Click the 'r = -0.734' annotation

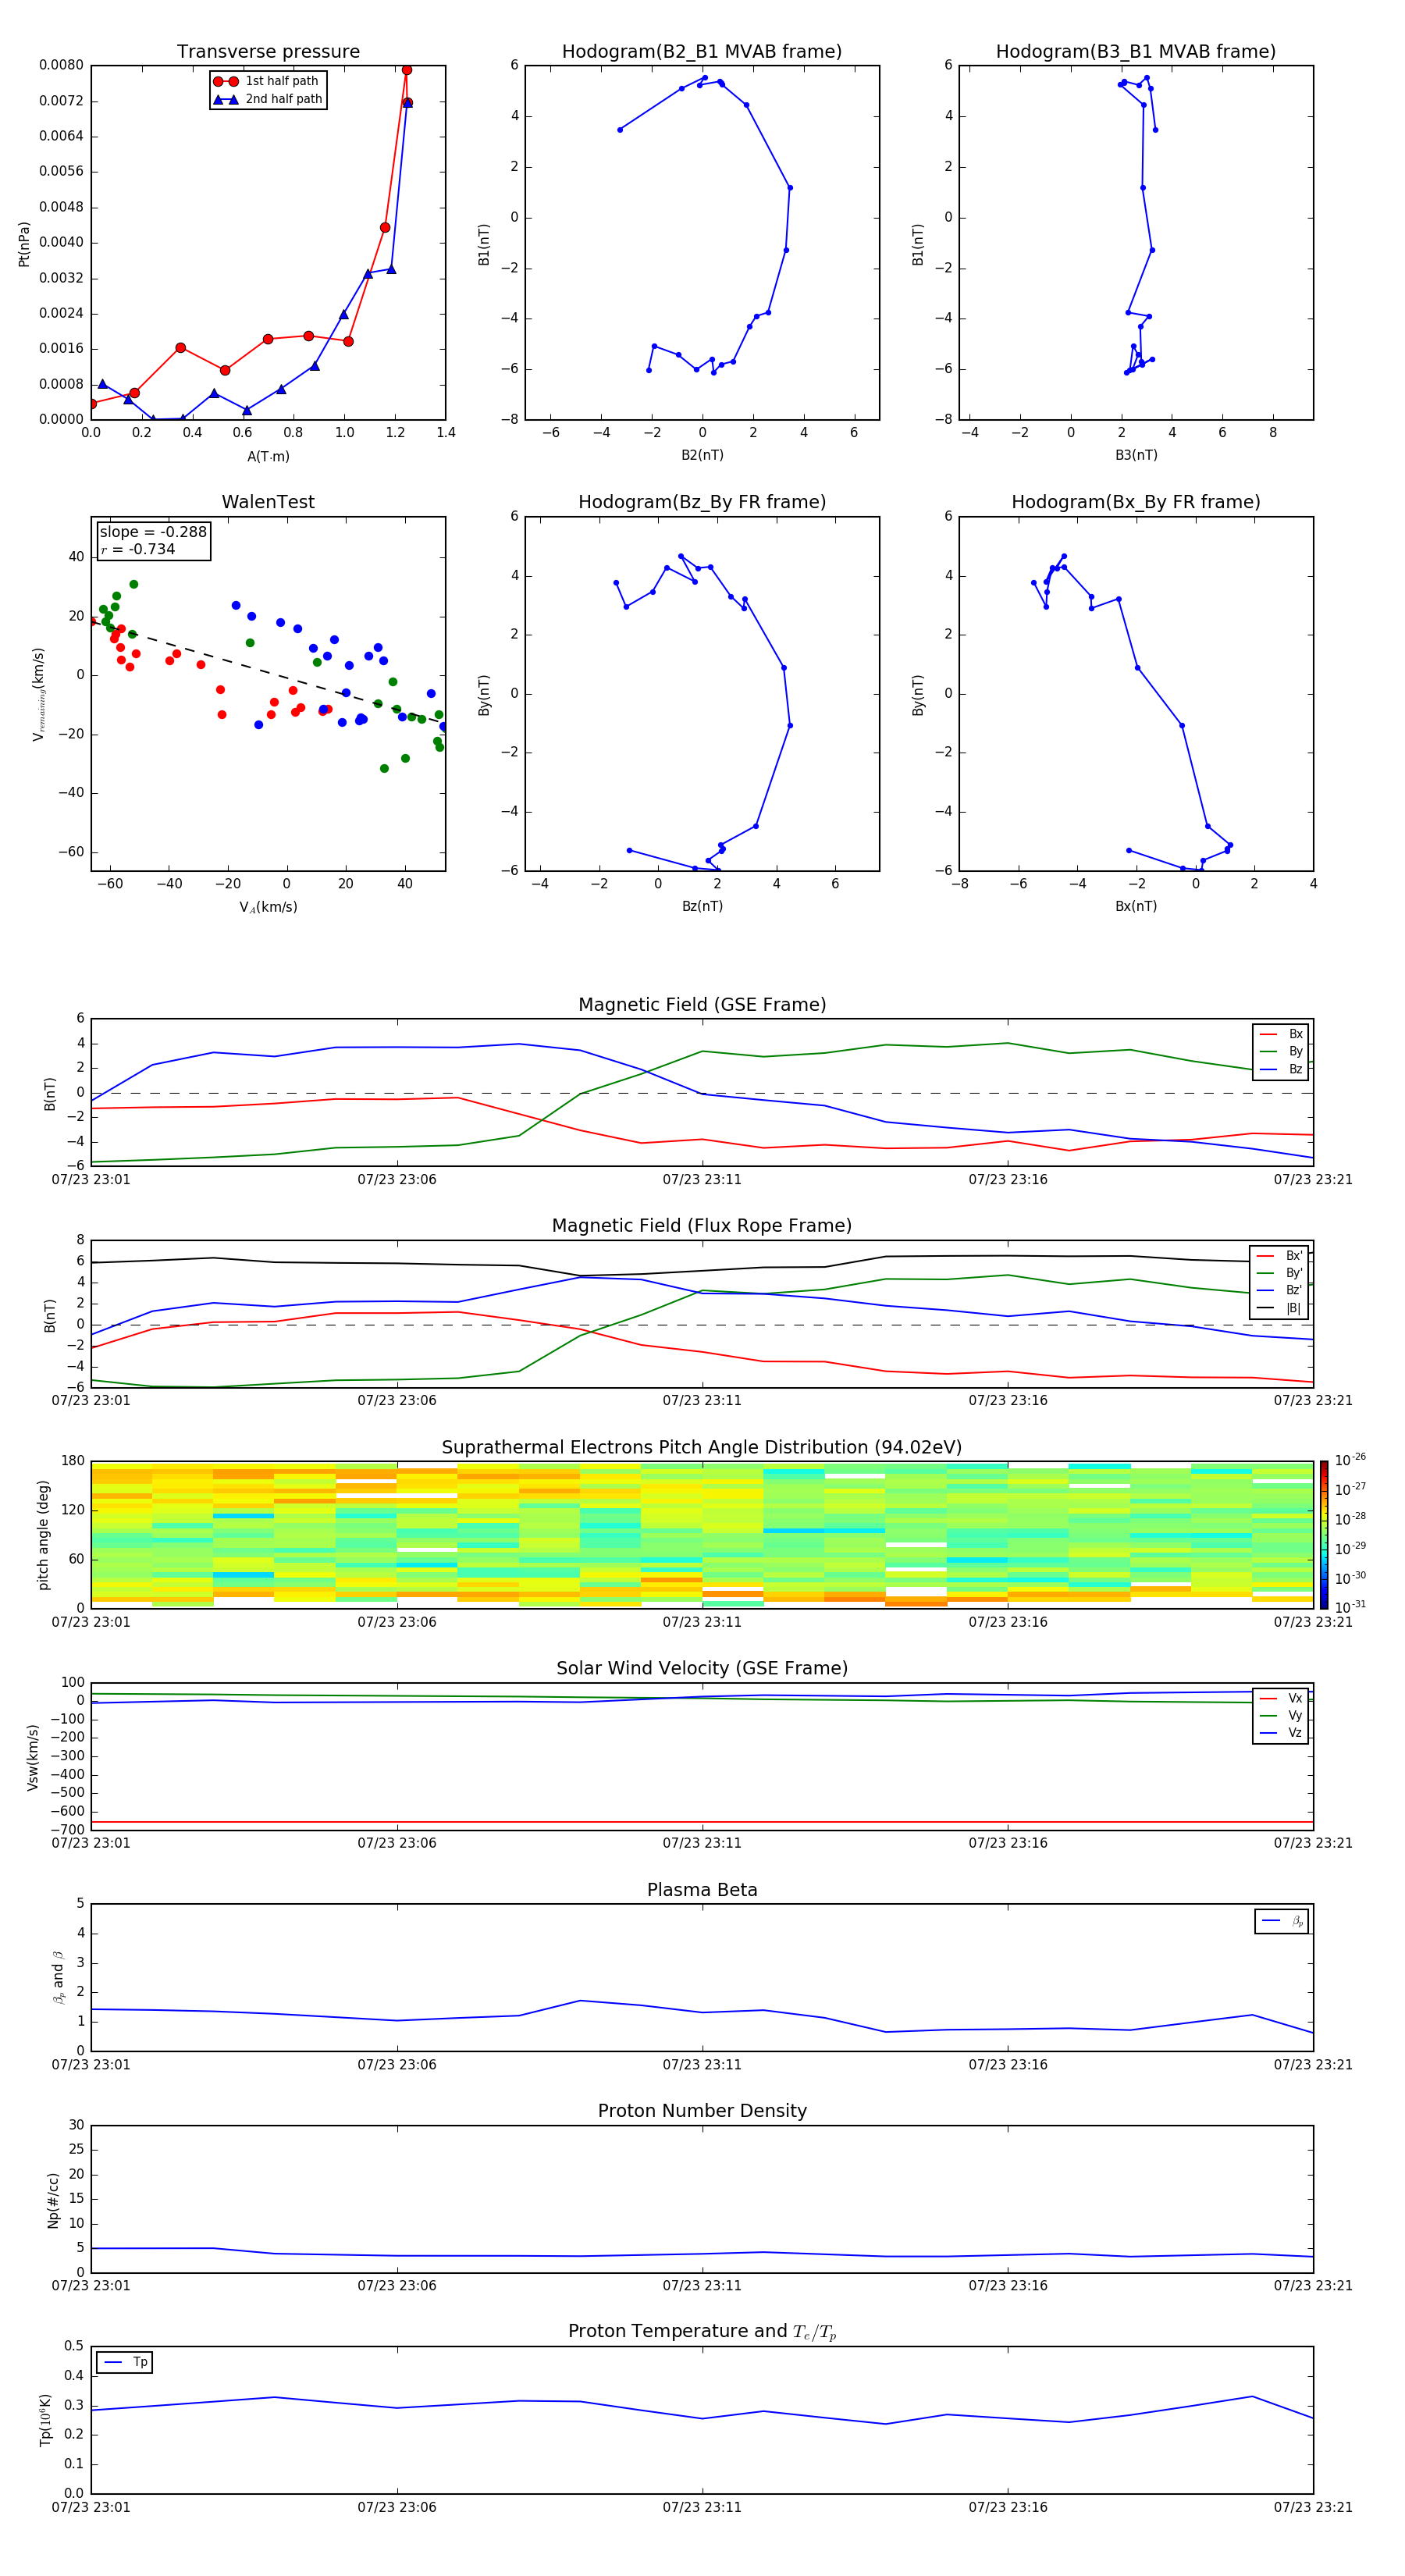click(x=138, y=549)
